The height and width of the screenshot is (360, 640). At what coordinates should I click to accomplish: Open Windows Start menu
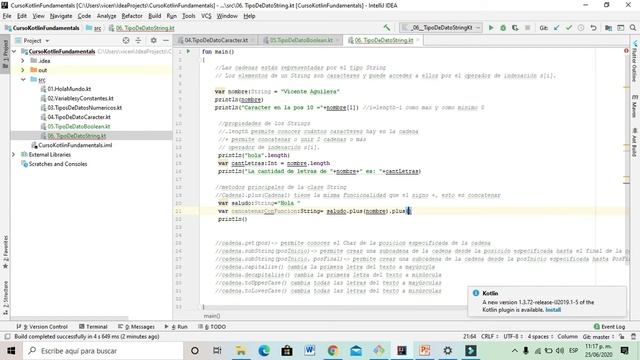(x=11, y=351)
